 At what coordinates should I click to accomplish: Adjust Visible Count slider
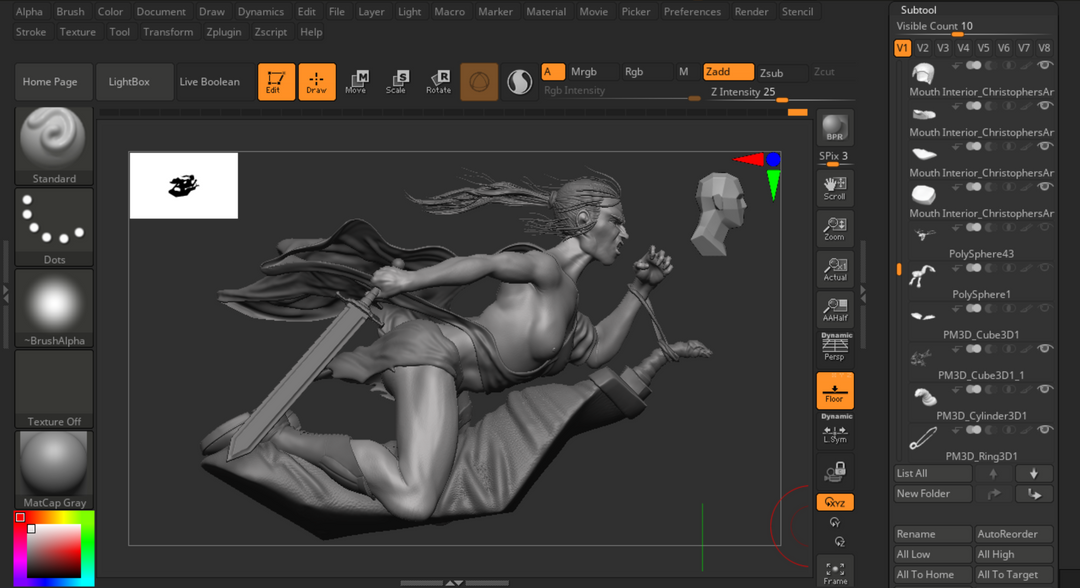pos(974,28)
